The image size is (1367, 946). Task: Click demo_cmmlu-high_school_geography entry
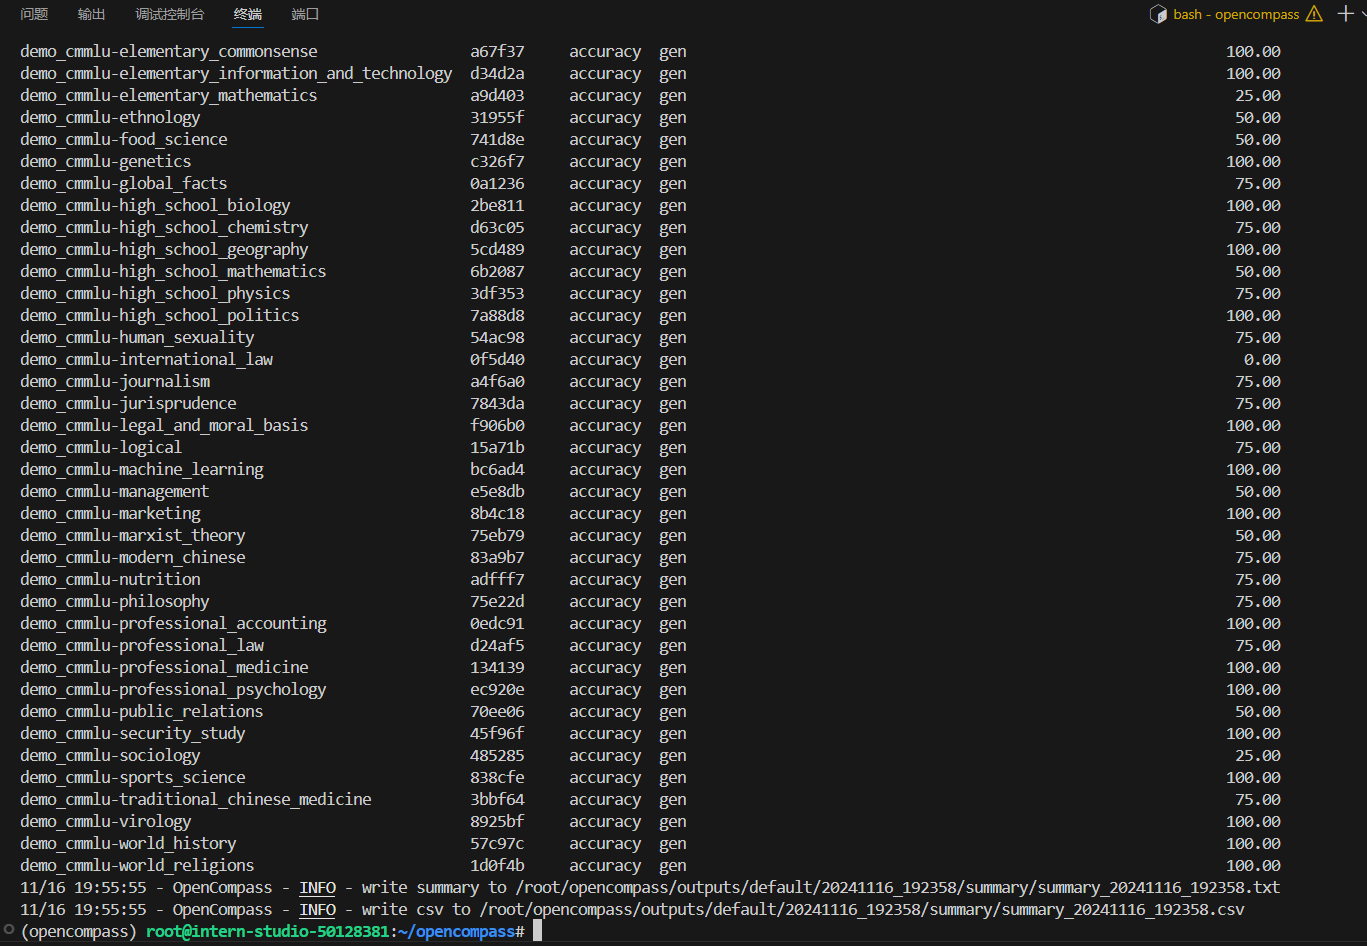(x=164, y=249)
